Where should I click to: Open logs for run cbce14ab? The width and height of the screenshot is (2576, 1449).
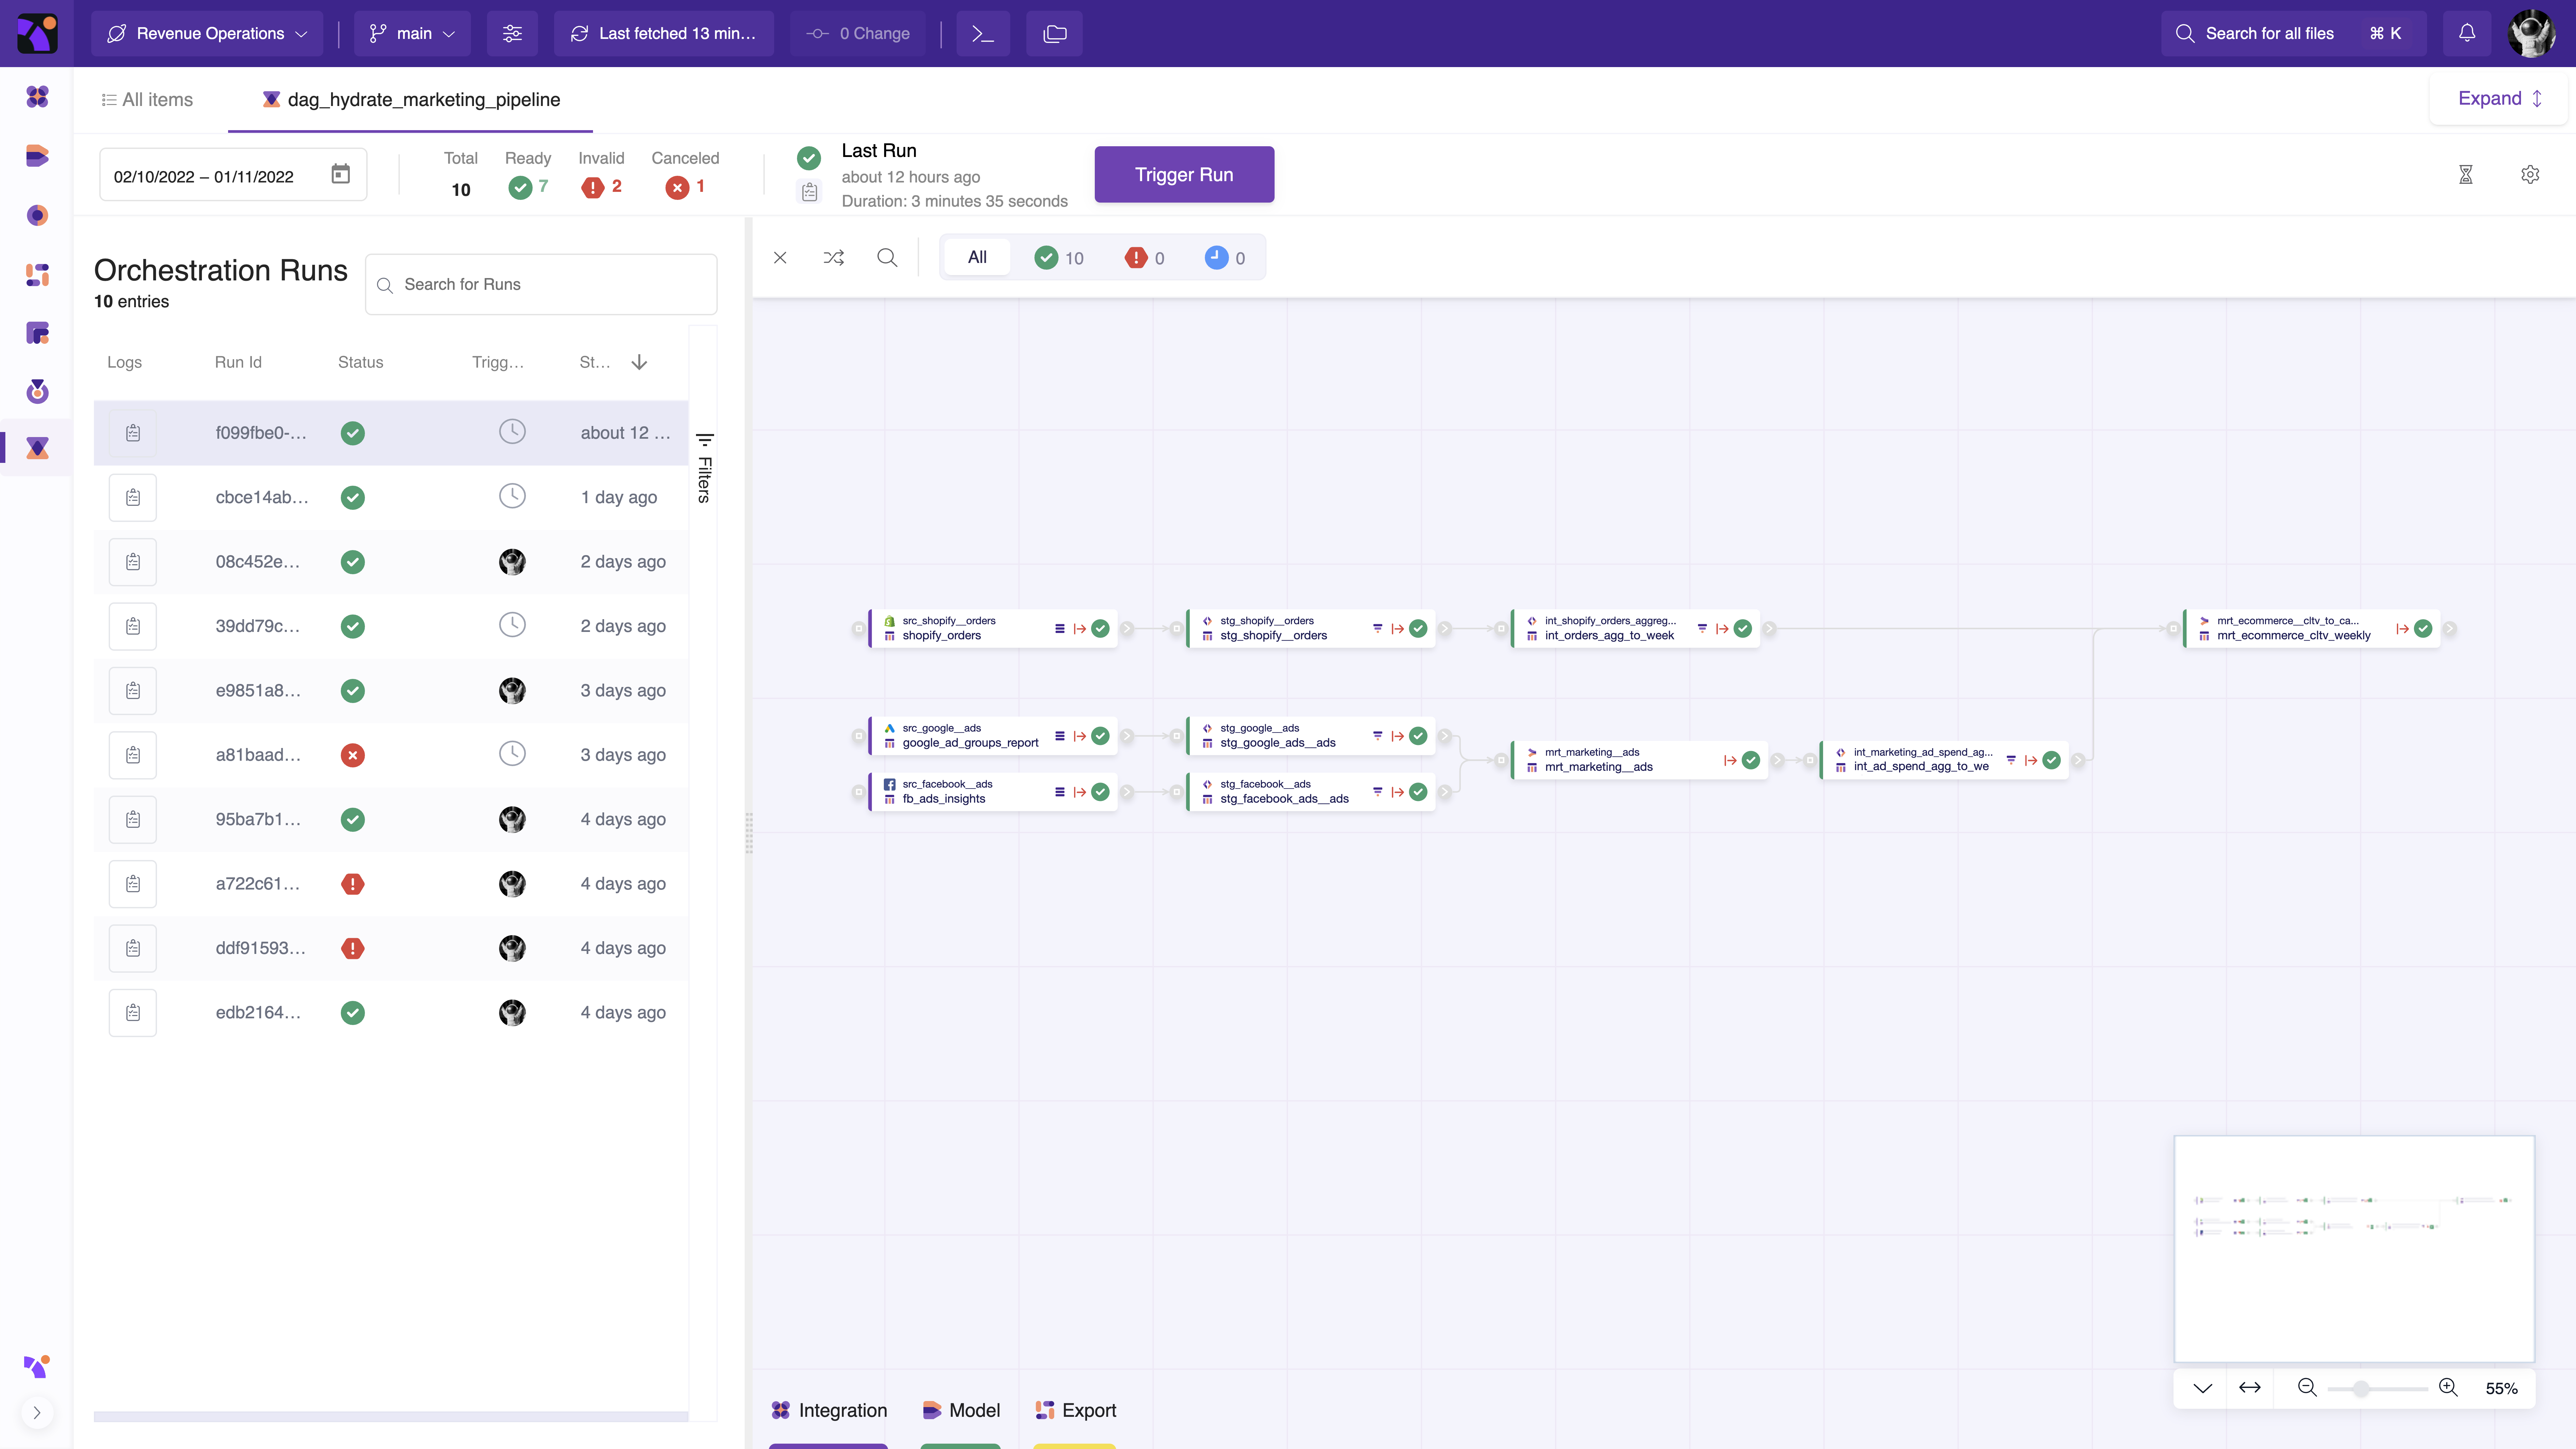click(133, 497)
